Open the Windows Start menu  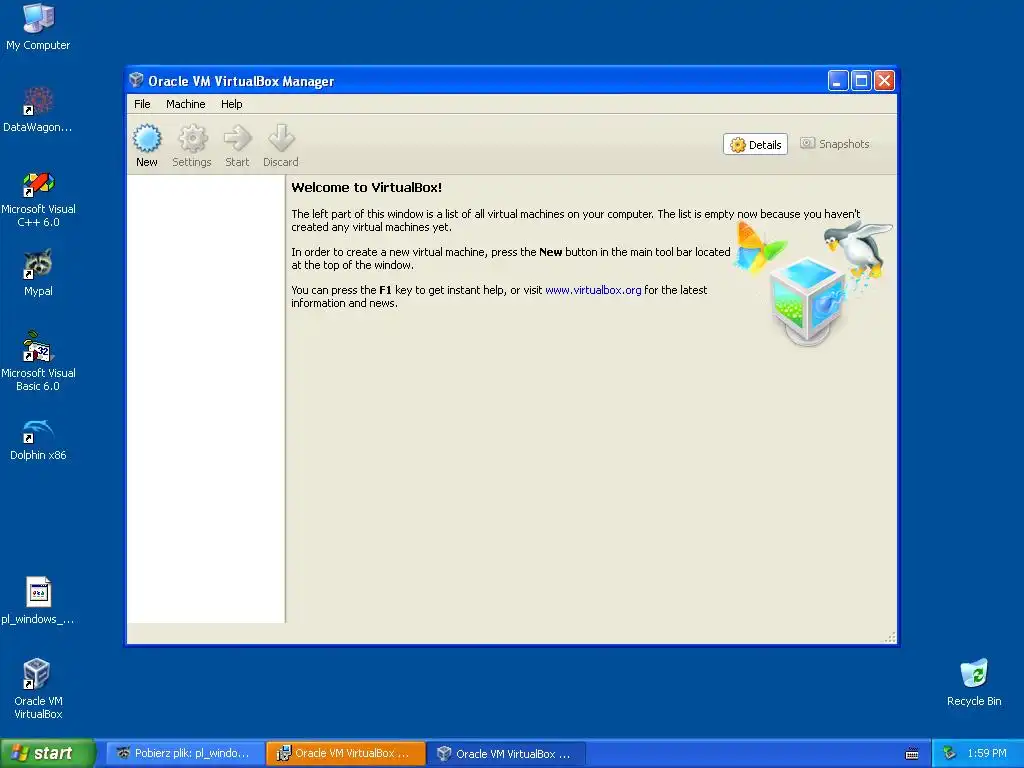47,753
